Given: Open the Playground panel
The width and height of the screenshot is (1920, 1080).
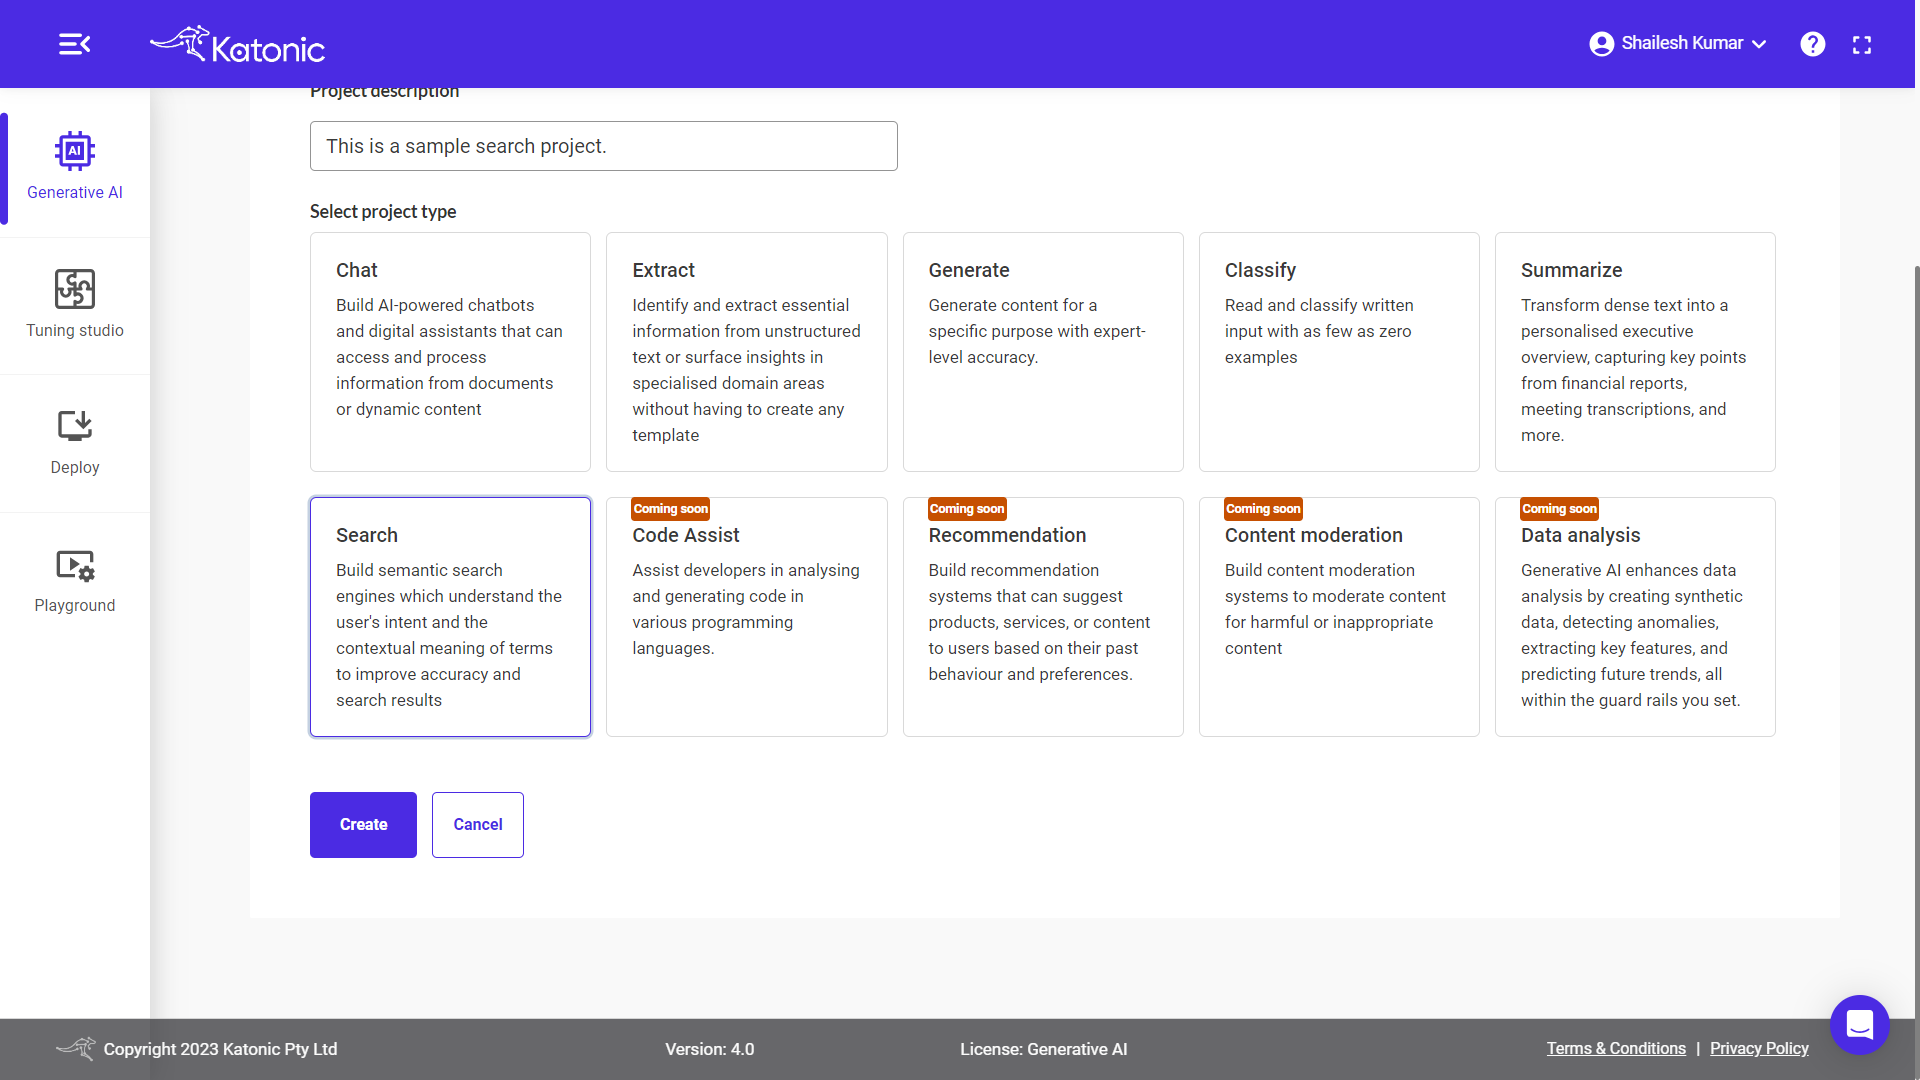Looking at the screenshot, I should 75,579.
